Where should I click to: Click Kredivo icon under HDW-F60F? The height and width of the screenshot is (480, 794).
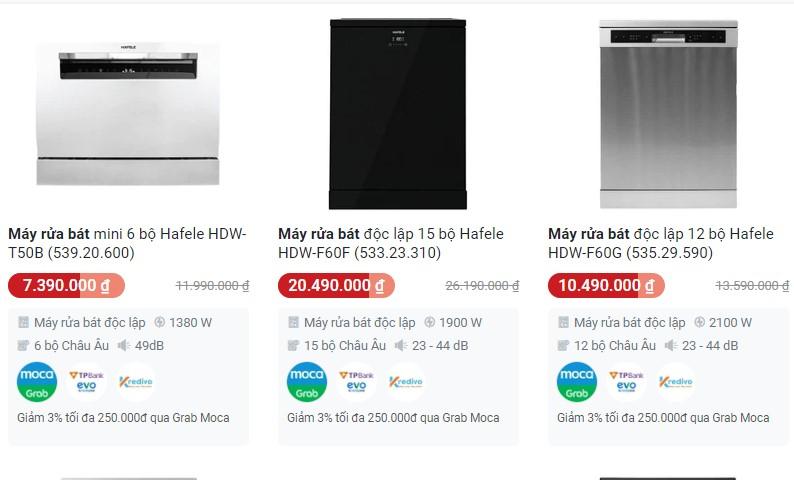click(405, 383)
